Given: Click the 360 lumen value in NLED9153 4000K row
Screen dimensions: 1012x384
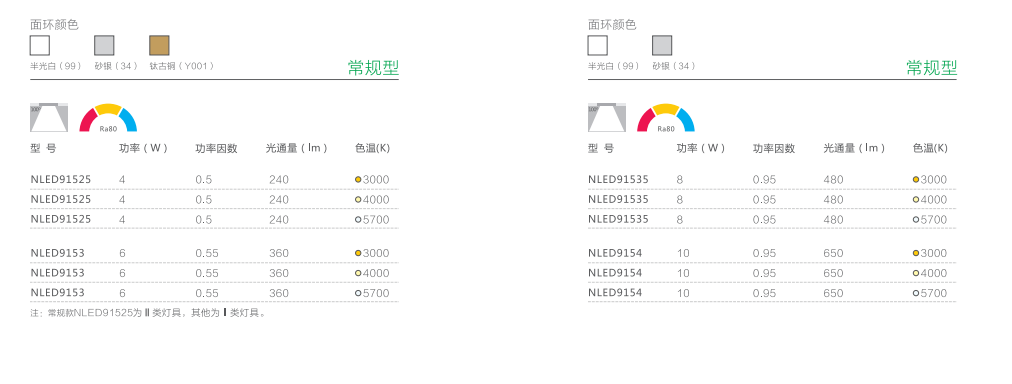Looking at the screenshot, I should coord(279,273).
